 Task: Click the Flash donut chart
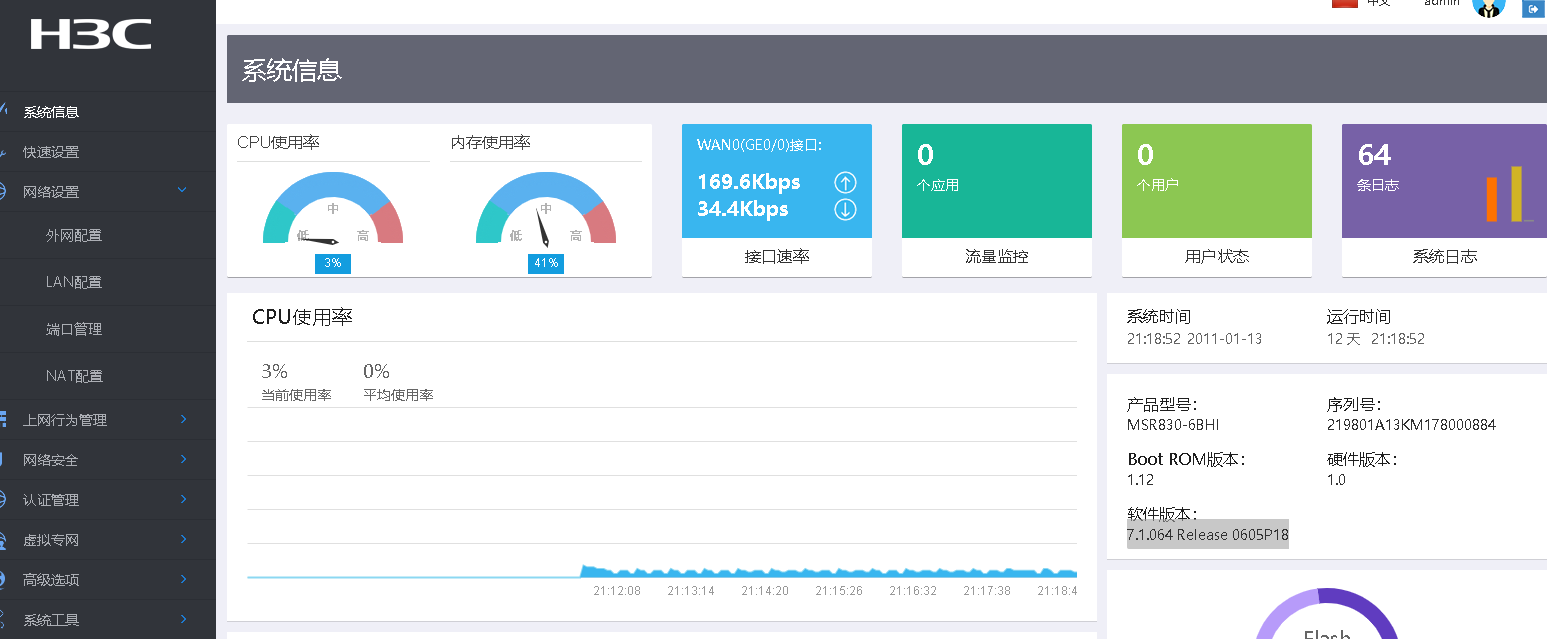point(1327,614)
